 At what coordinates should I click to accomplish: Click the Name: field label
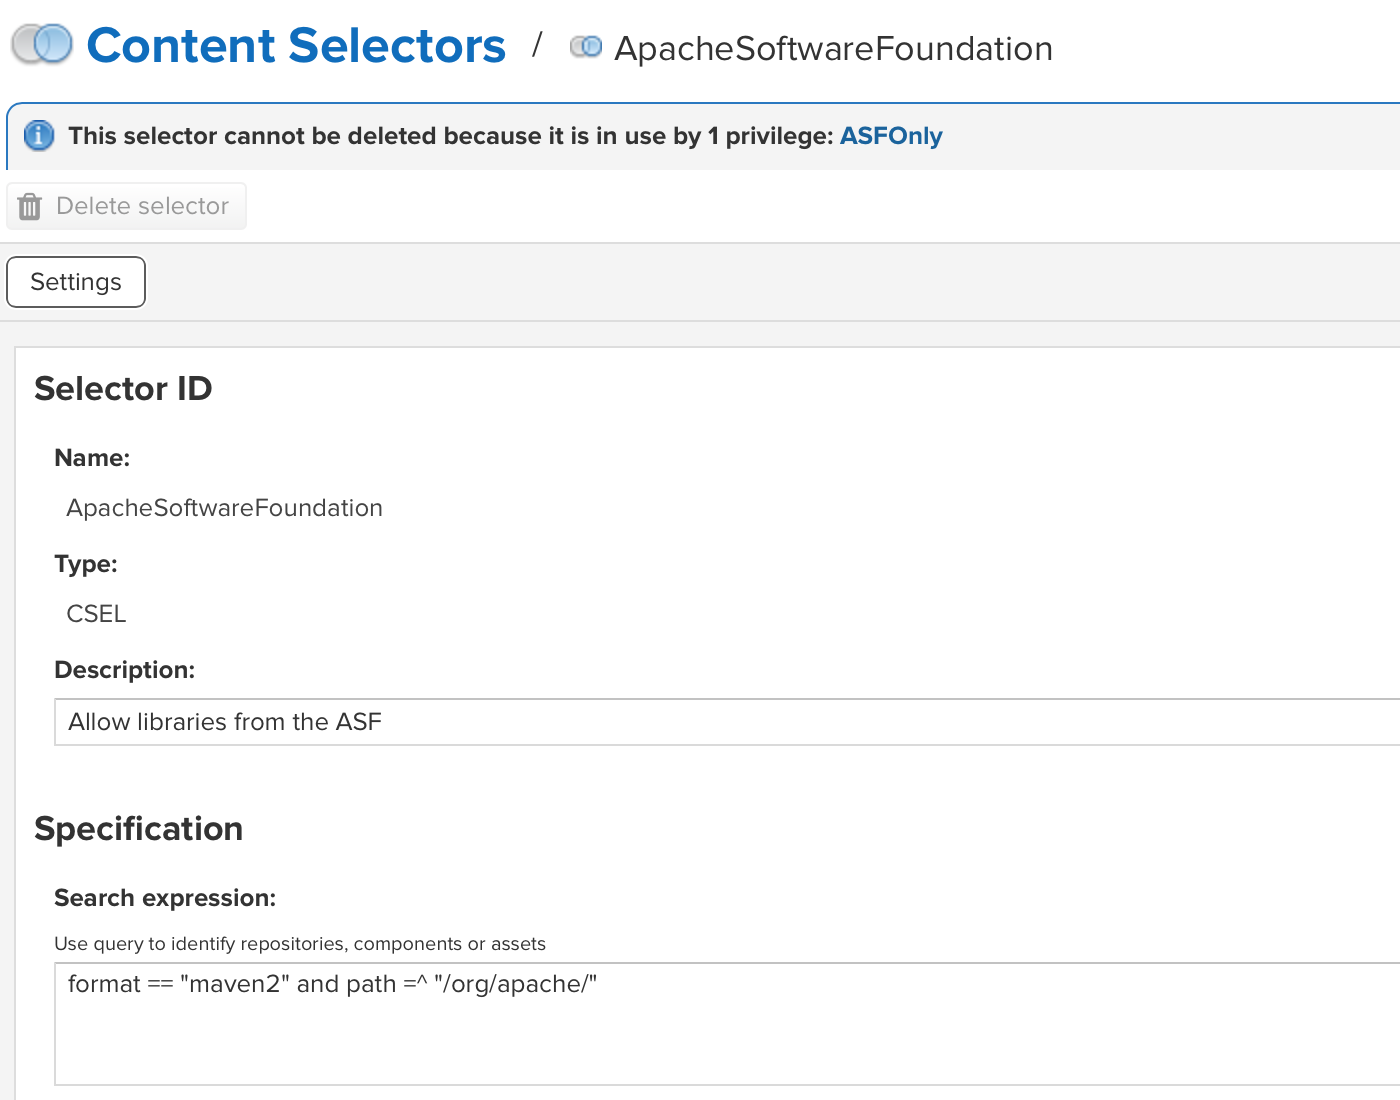(x=92, y=458)
